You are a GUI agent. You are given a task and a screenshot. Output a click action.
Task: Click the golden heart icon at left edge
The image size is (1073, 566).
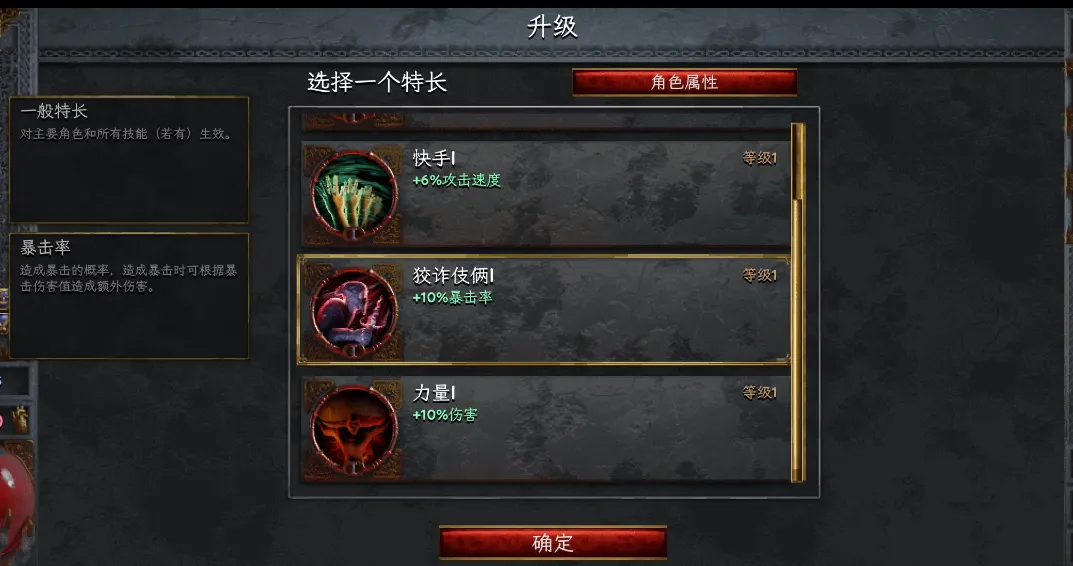coord(20,420)
